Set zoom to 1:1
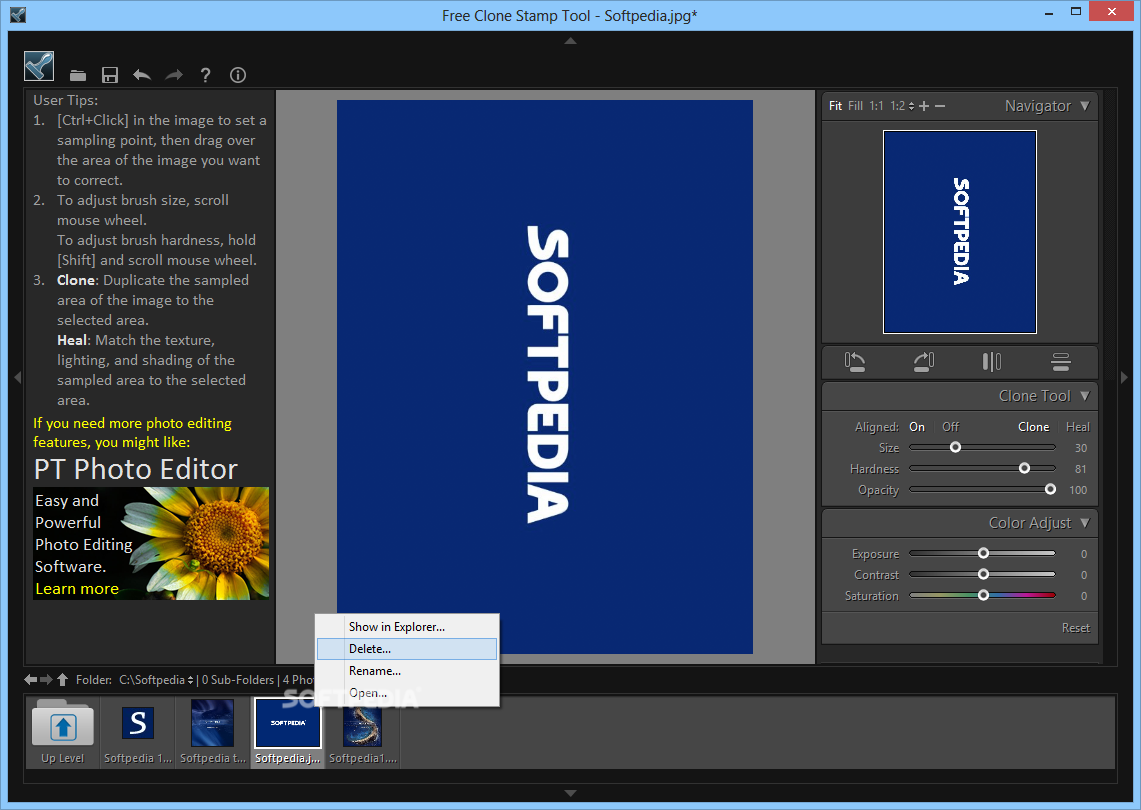Viewport: 1141px width, 810px height. 877,106
